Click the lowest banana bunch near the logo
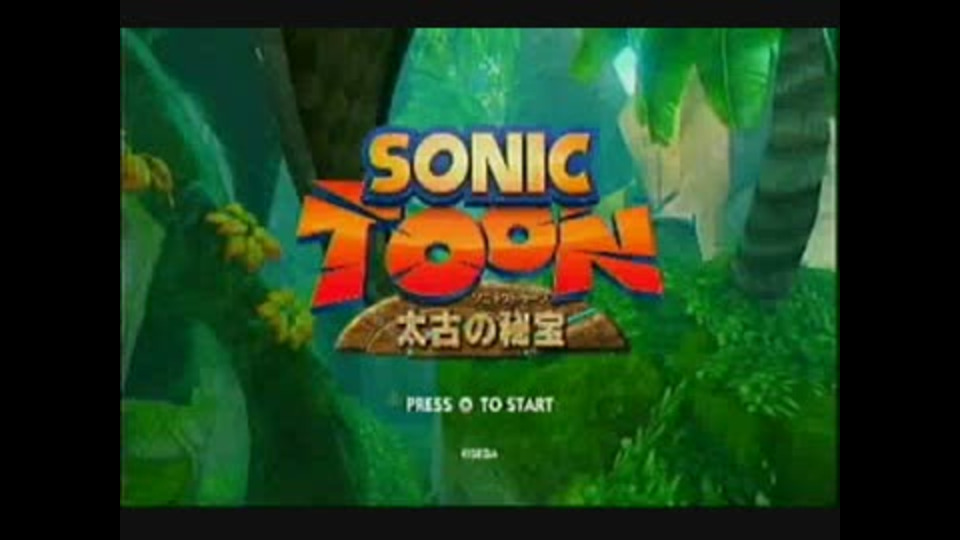This screenshot has height=540, width=960. (285, 318)
